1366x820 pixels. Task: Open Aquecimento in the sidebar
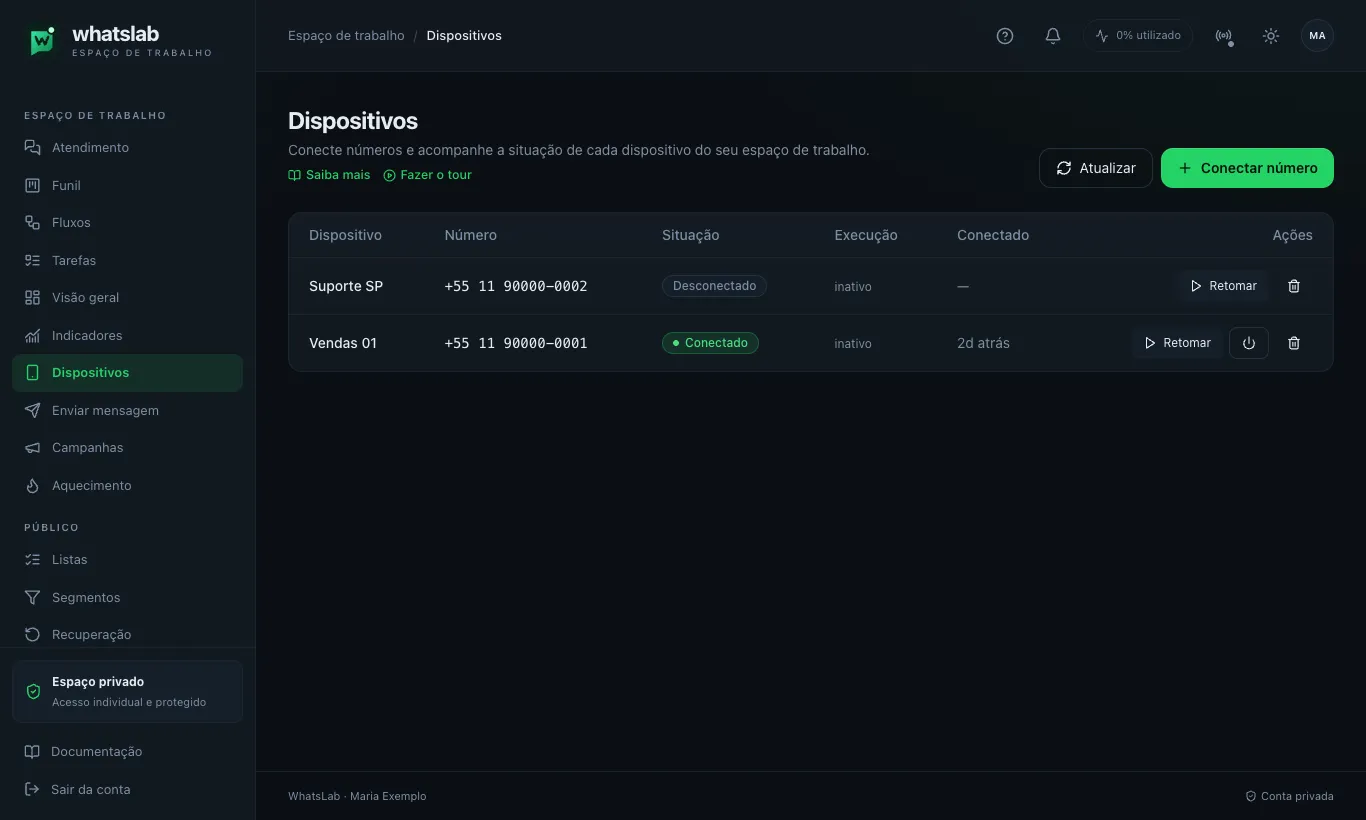pos(127,485)
